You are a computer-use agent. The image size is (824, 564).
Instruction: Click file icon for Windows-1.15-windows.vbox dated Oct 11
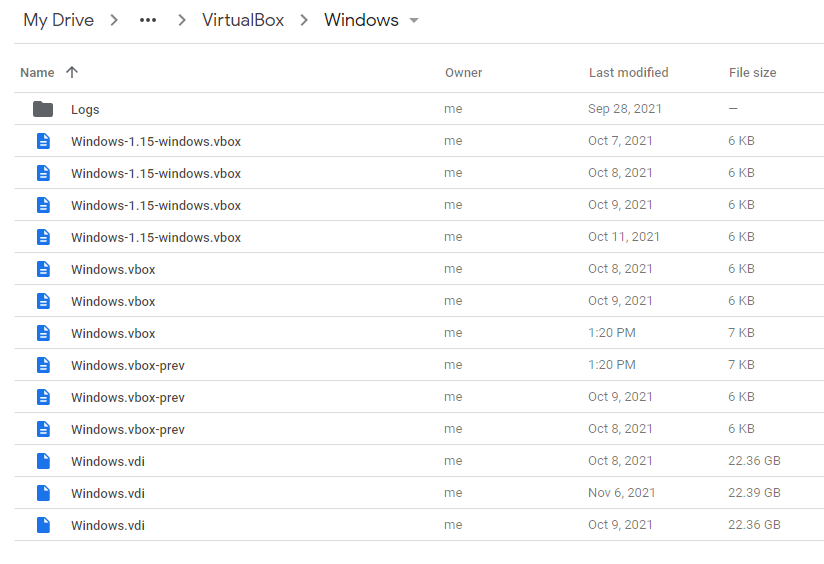coord(43,237)
